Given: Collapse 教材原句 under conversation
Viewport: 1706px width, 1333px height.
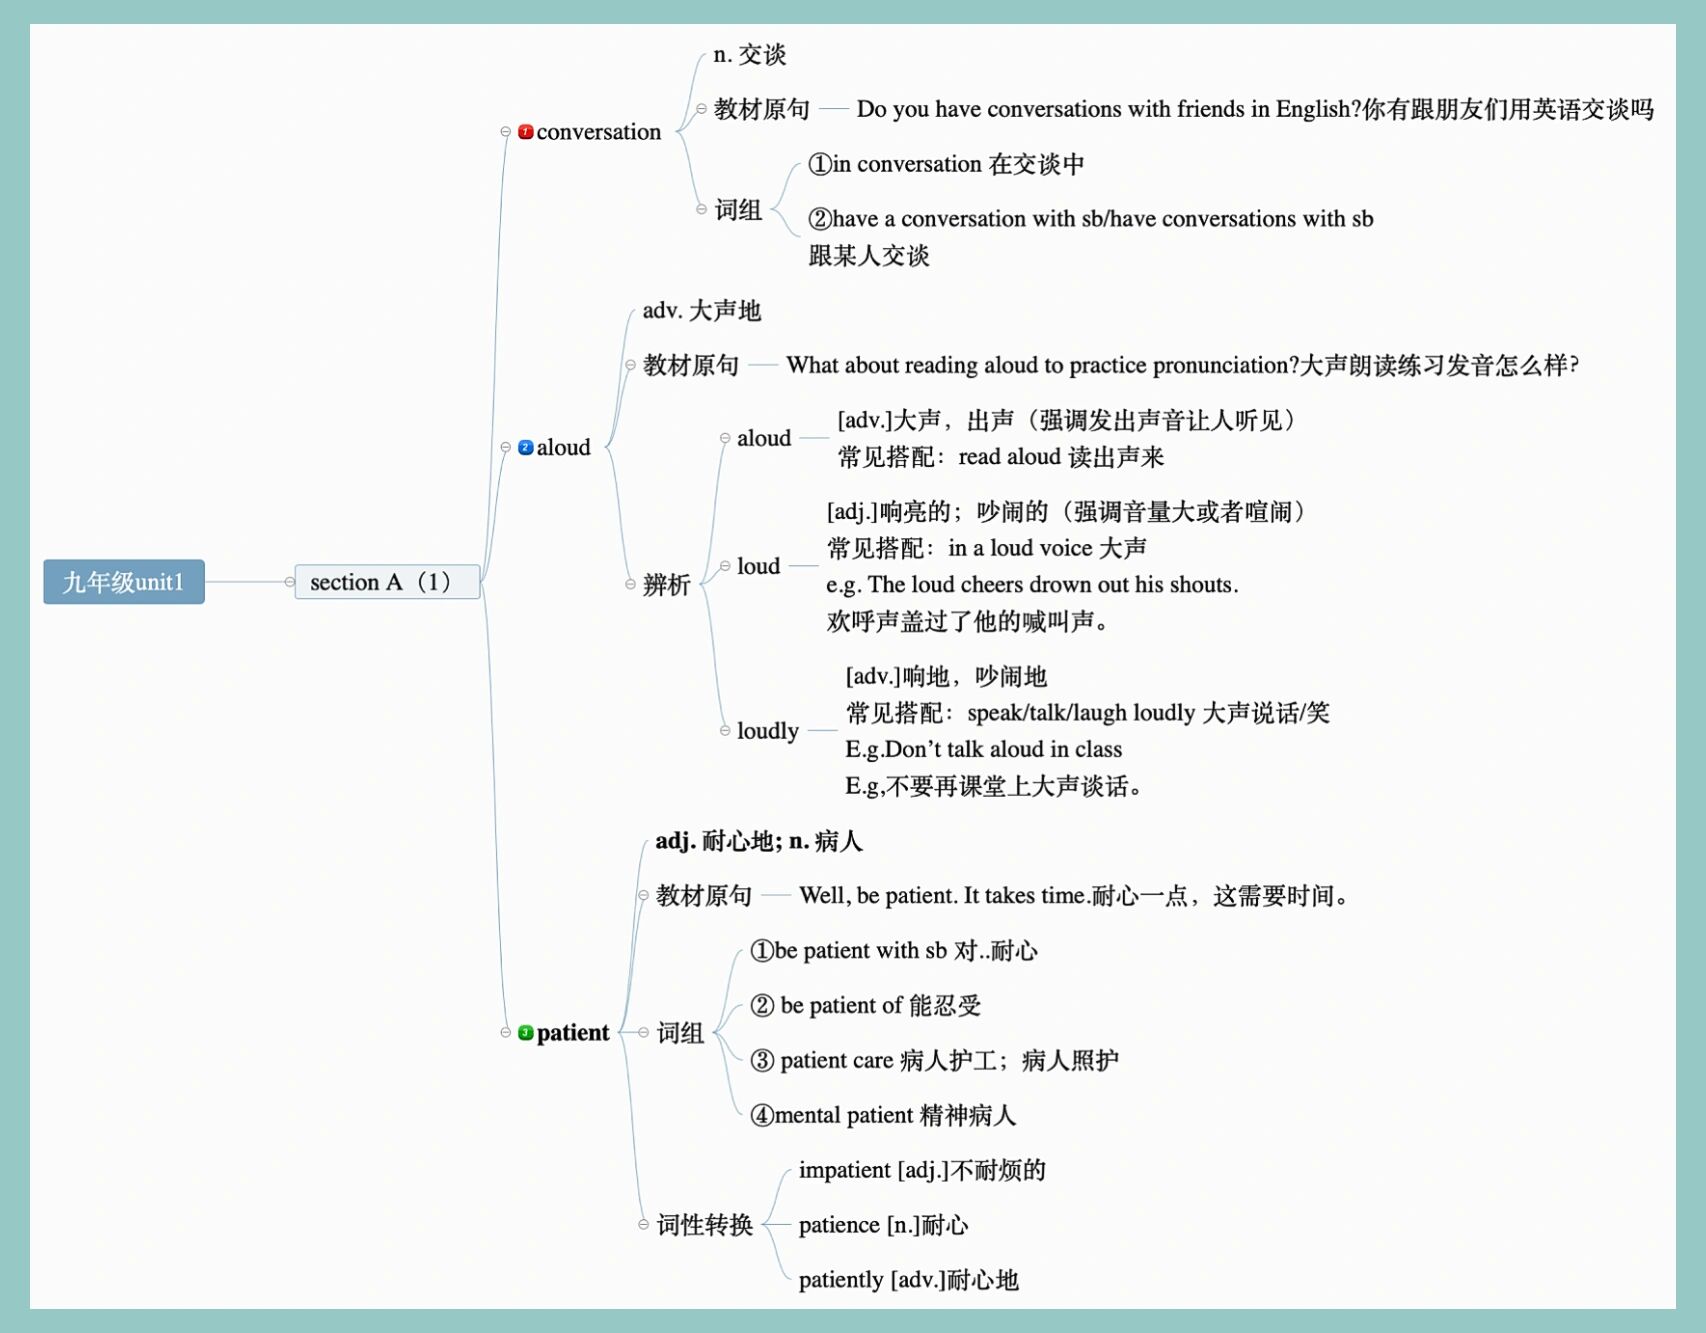Looking at the screenshot, I should pyautogui.click(x=701, y=109).
